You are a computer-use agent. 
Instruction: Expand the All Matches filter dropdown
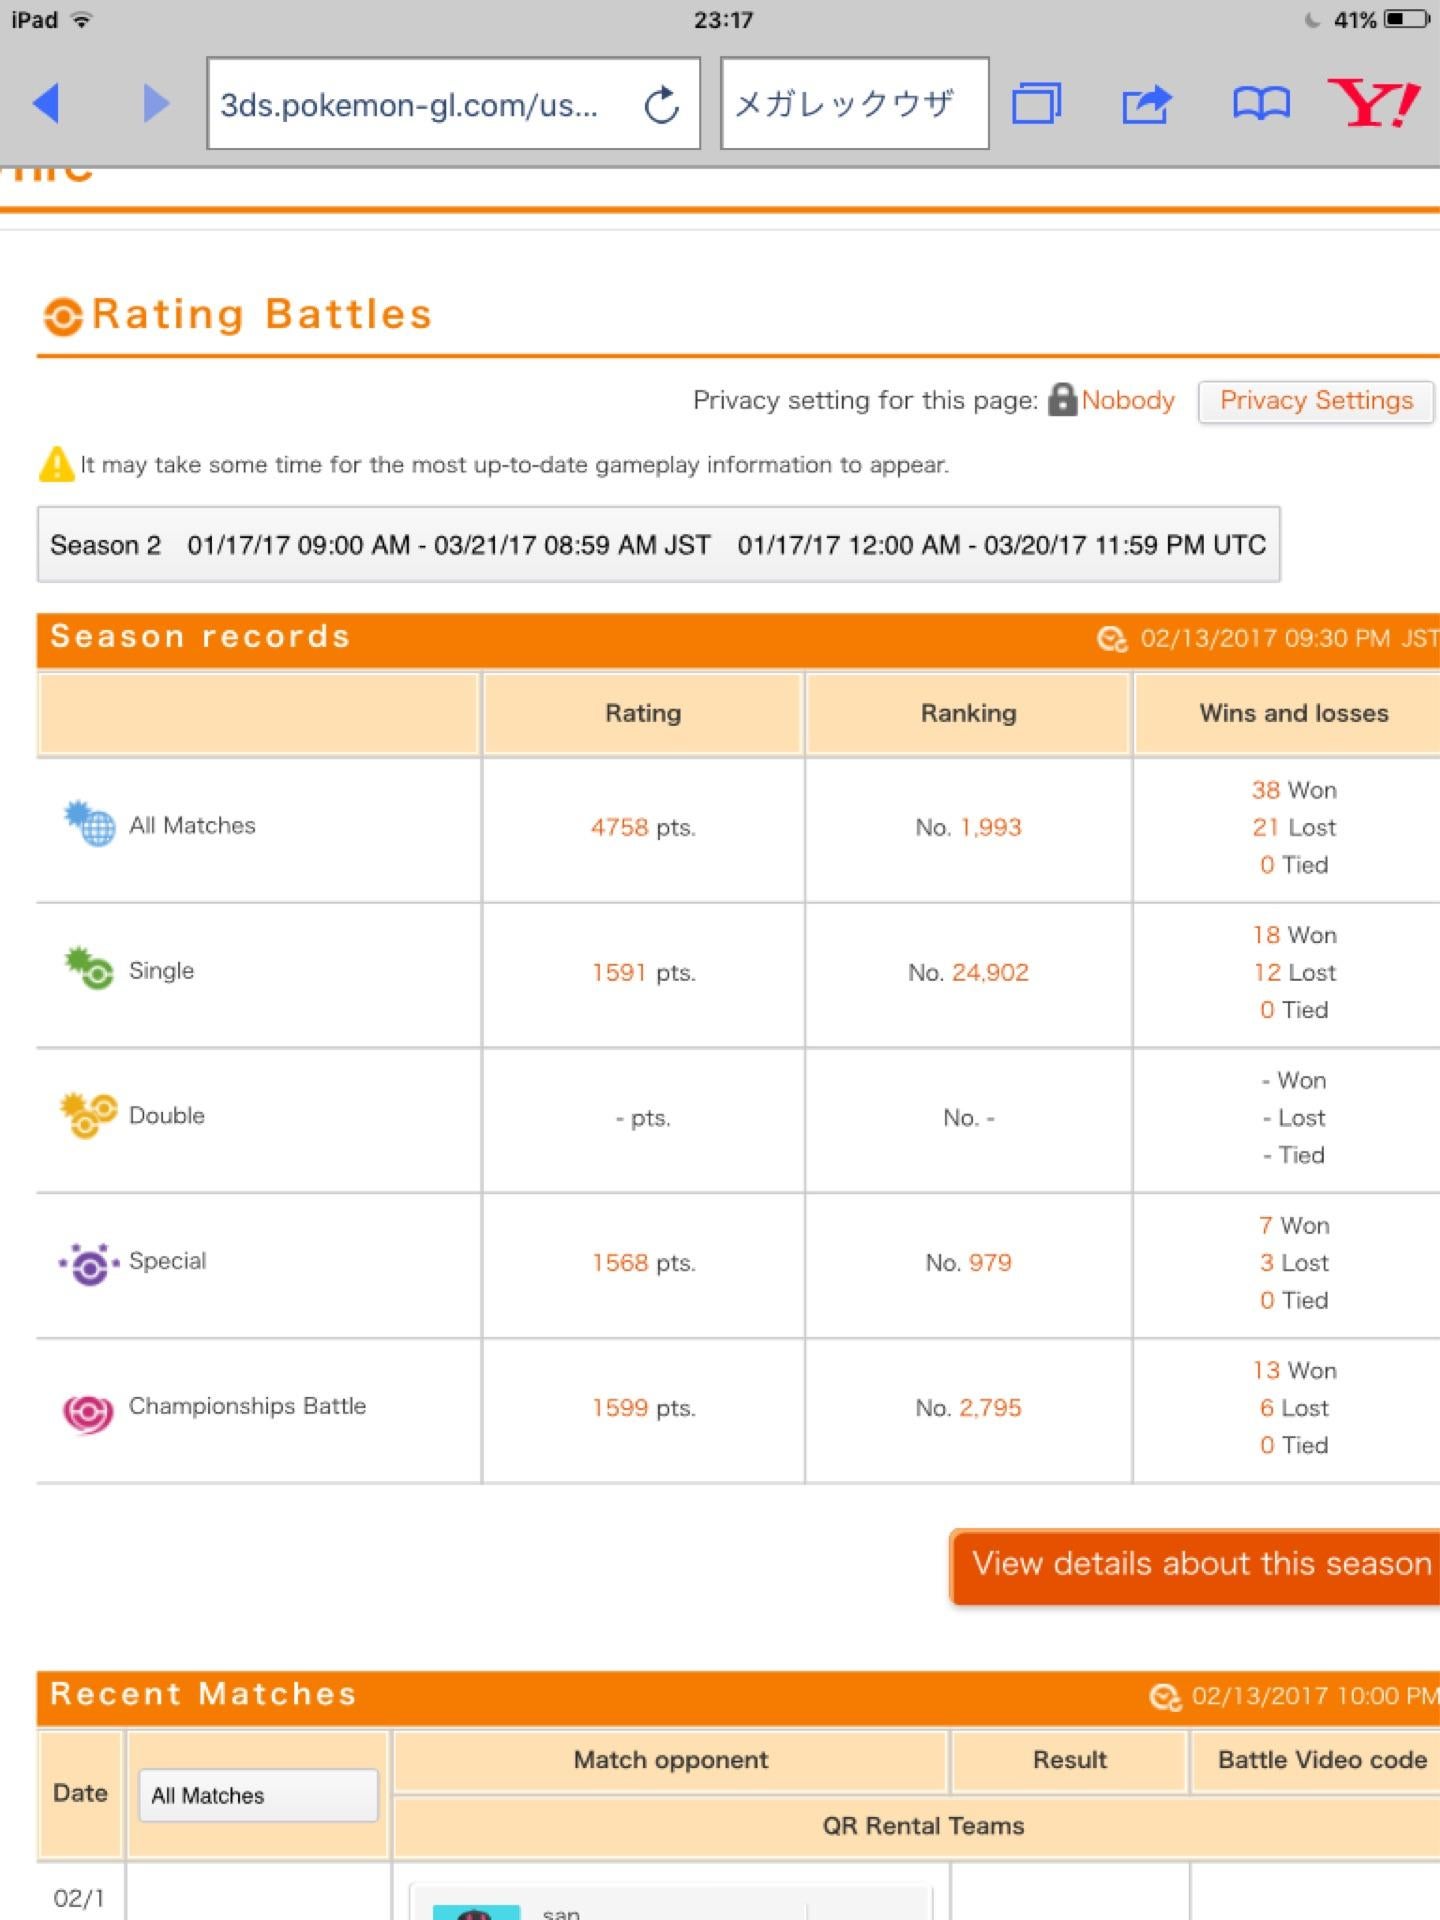pyautogui.click(x=258, y=1795)
